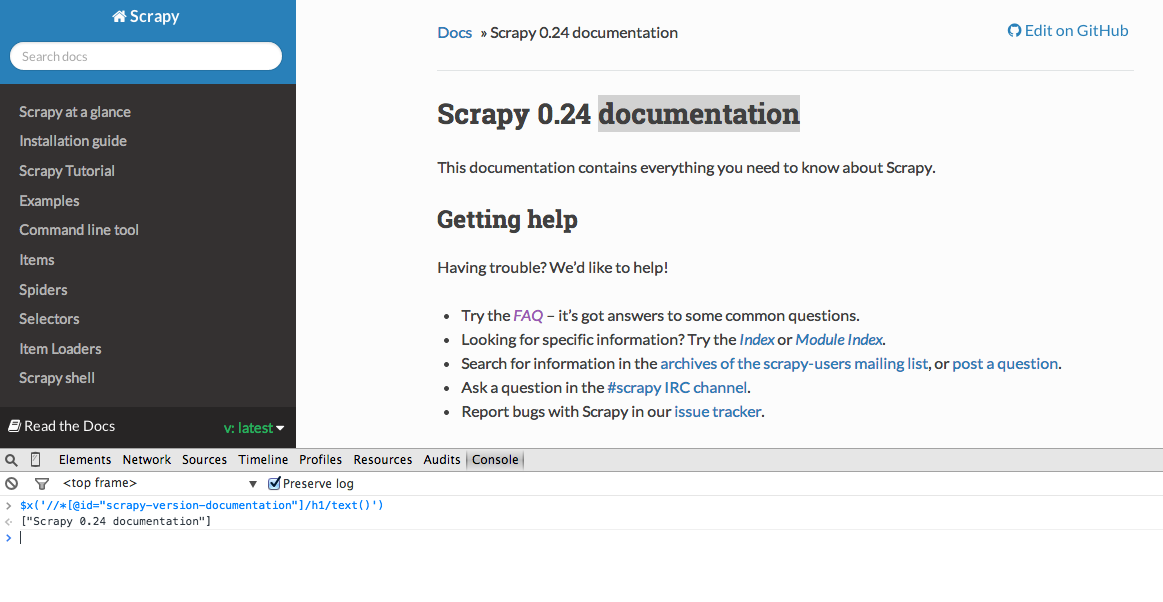Click "Having trouble? We'd like to help!" text
This screenshot has height=602, width=1163.
click(x=553, y=268)
